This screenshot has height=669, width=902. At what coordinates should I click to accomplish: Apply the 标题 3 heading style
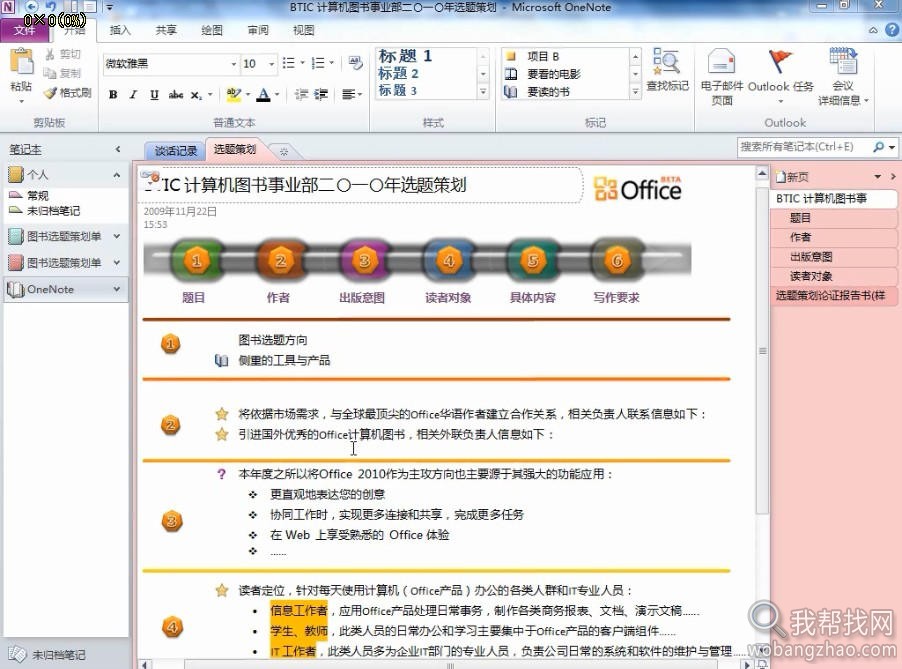click(398, 90)
